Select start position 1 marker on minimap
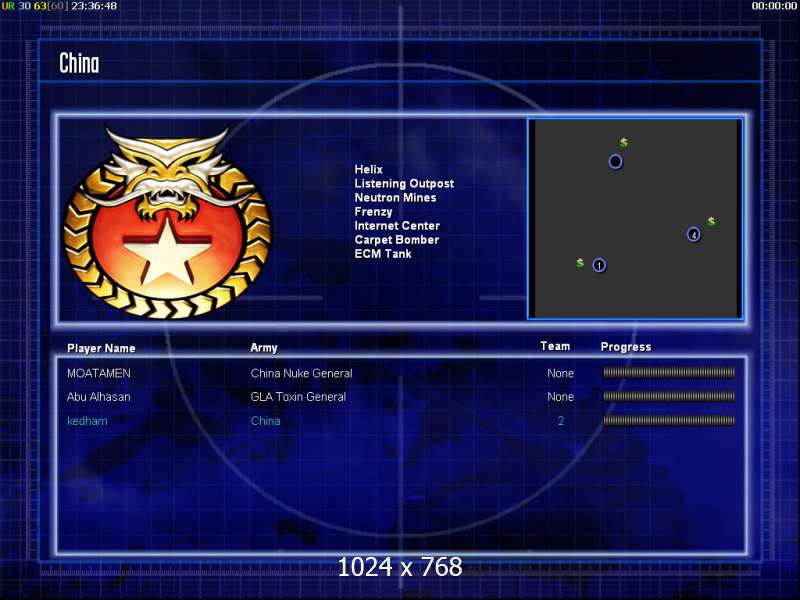Screen dimensions: 800x600 pos(599,265)
